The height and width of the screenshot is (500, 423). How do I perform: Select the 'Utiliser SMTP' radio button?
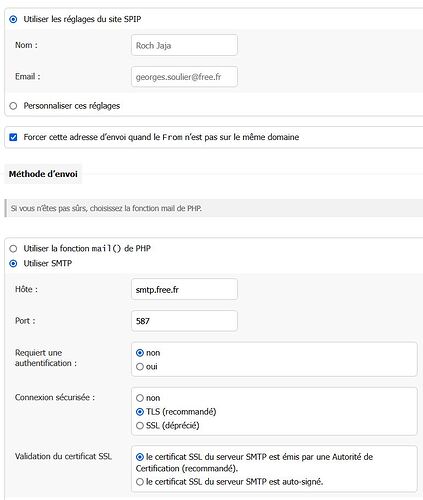pos(13,264)
